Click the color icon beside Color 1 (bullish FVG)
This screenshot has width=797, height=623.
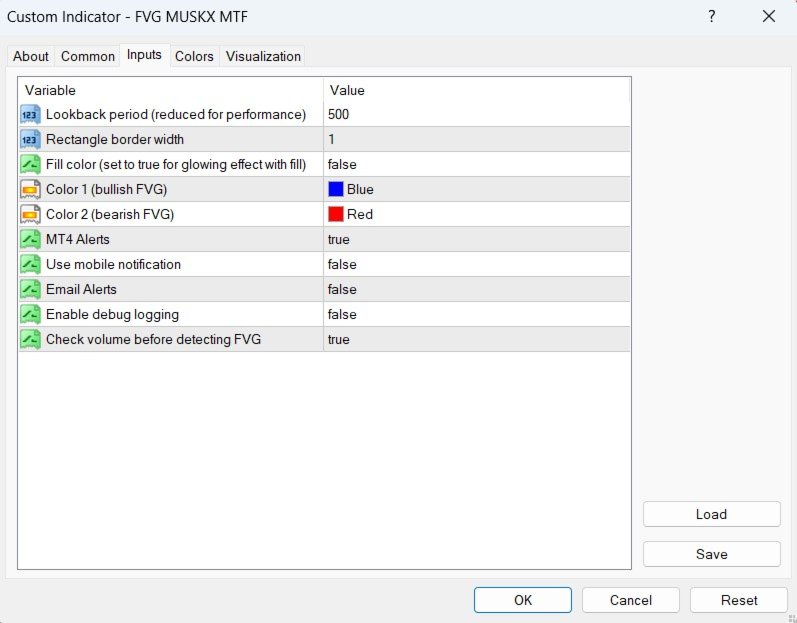[30, 189]
